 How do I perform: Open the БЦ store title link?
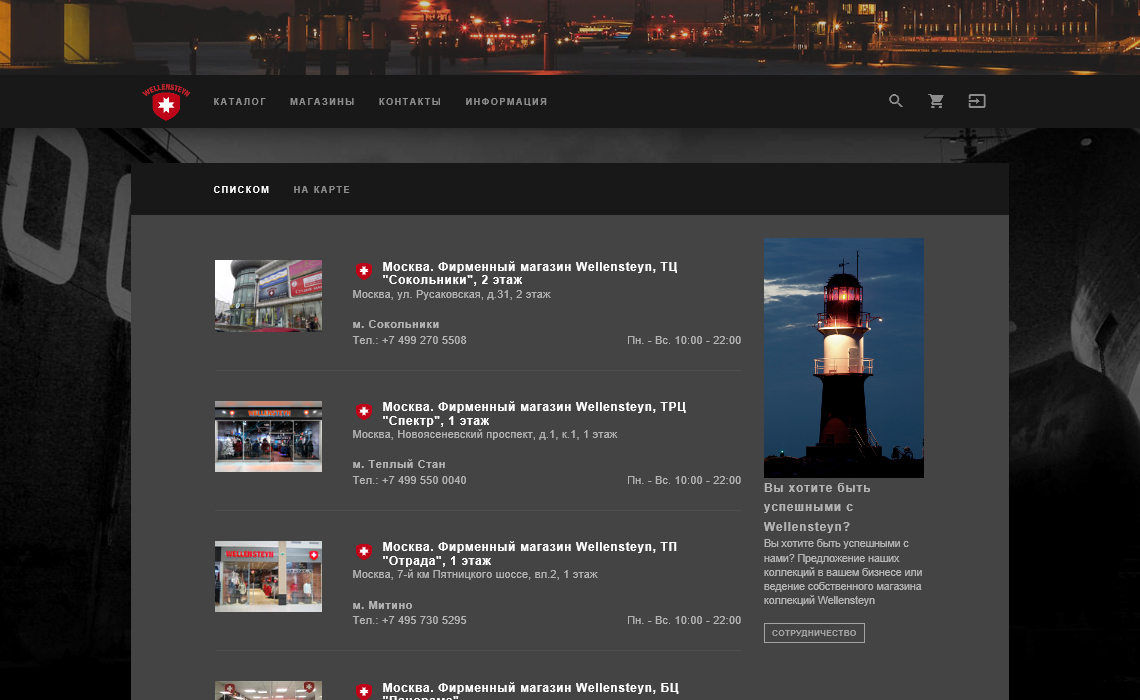tap(531, 693)
